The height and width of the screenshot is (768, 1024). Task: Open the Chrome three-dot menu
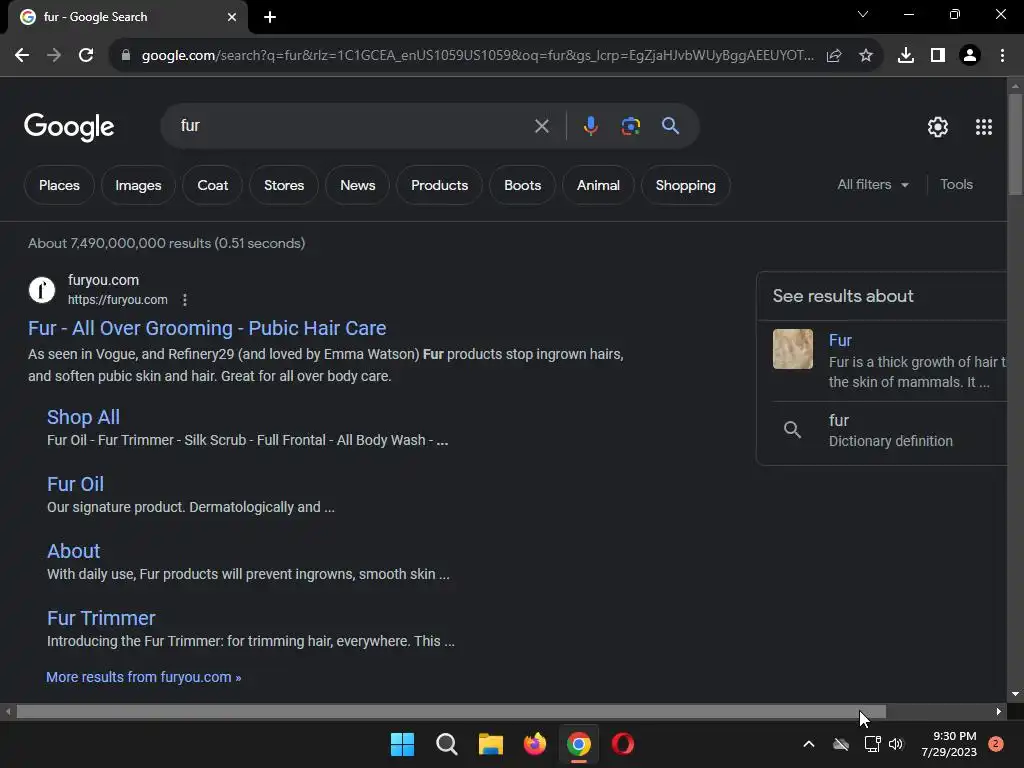pos(1002,56)
